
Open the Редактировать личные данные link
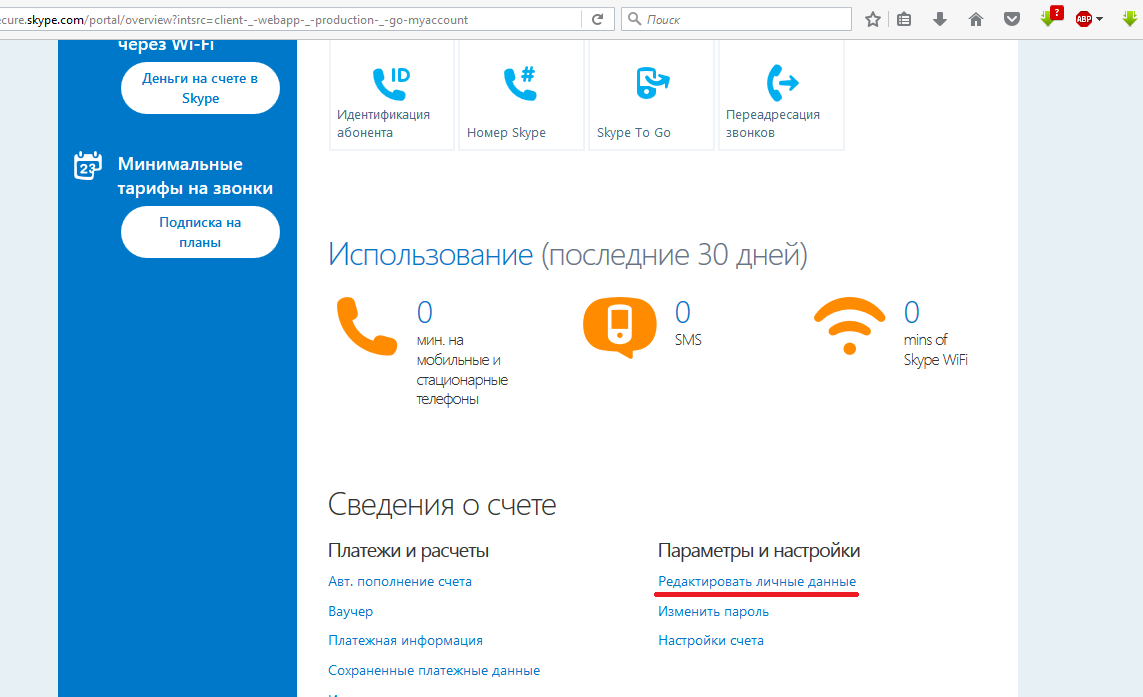pyautogui.click(x=757, y=581)
